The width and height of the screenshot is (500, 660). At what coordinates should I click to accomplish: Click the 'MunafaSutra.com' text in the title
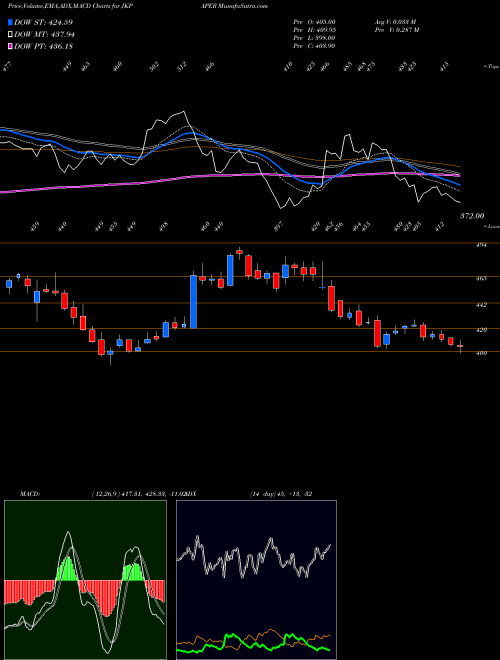point(243,6)
